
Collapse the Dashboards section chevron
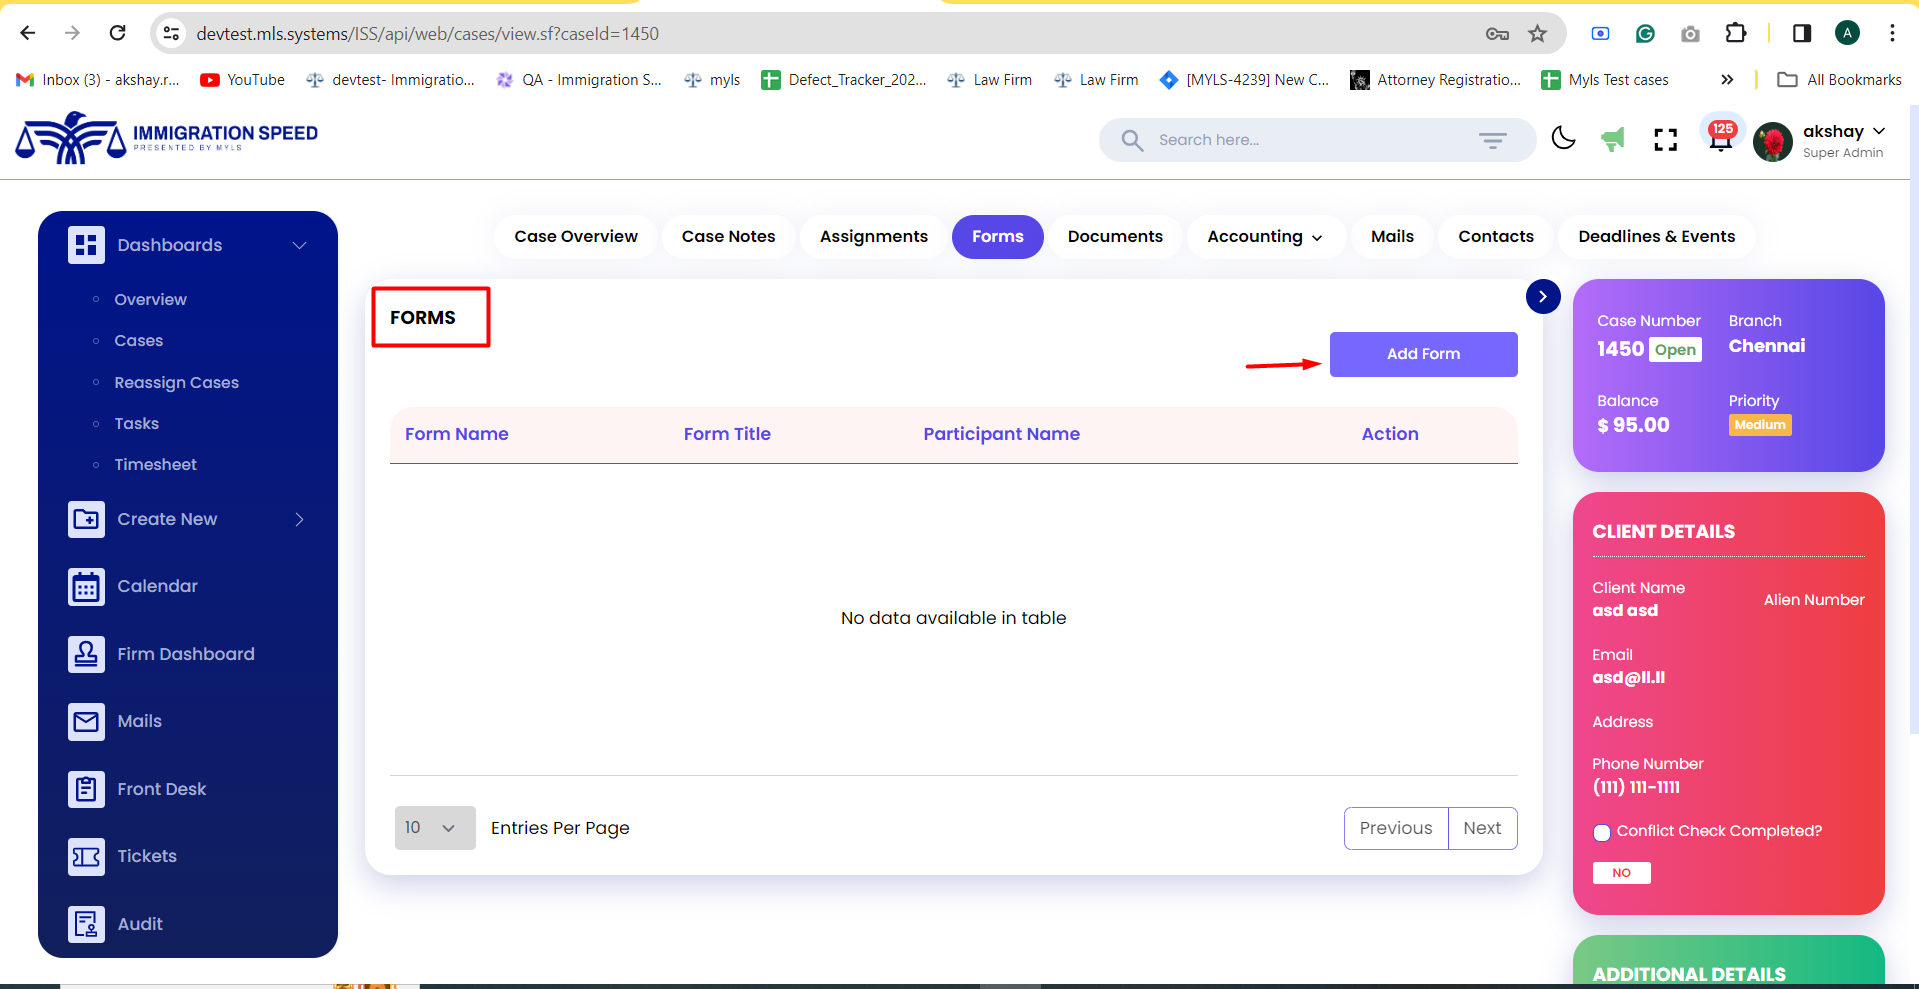coord(298,244)
